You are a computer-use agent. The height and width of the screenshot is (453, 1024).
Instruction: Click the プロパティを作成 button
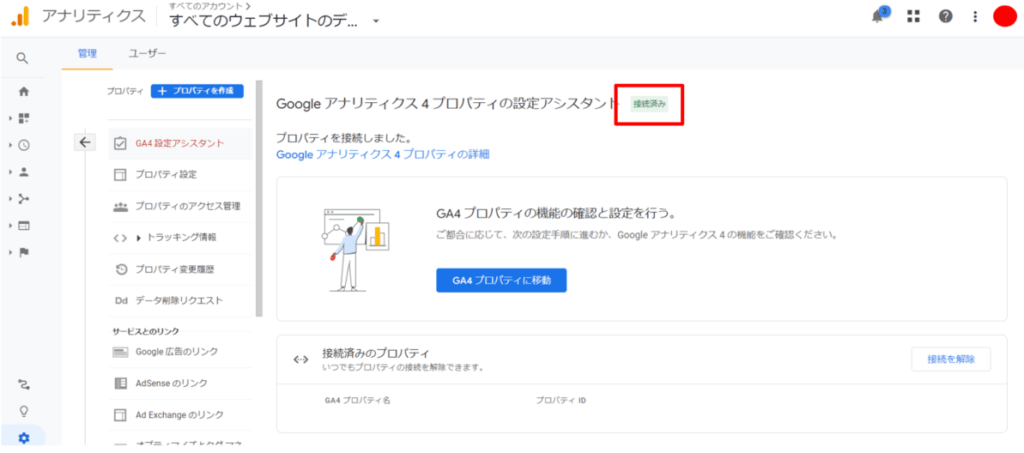pos(197,91)
